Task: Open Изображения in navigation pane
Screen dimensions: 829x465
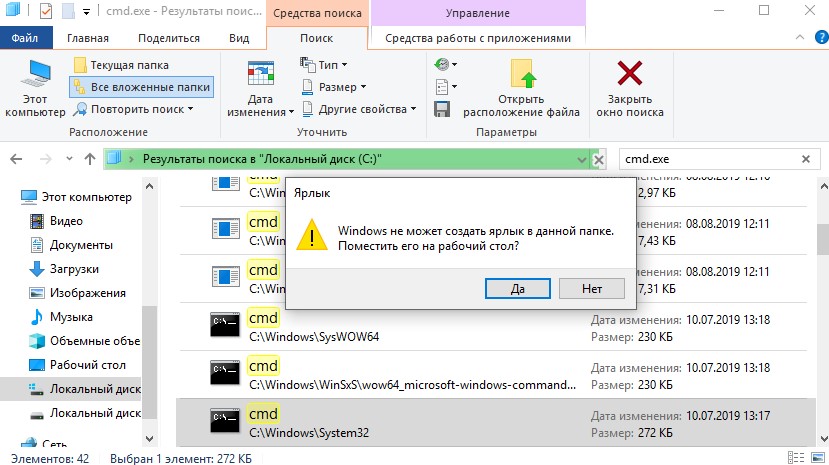Action: [78, 293]
